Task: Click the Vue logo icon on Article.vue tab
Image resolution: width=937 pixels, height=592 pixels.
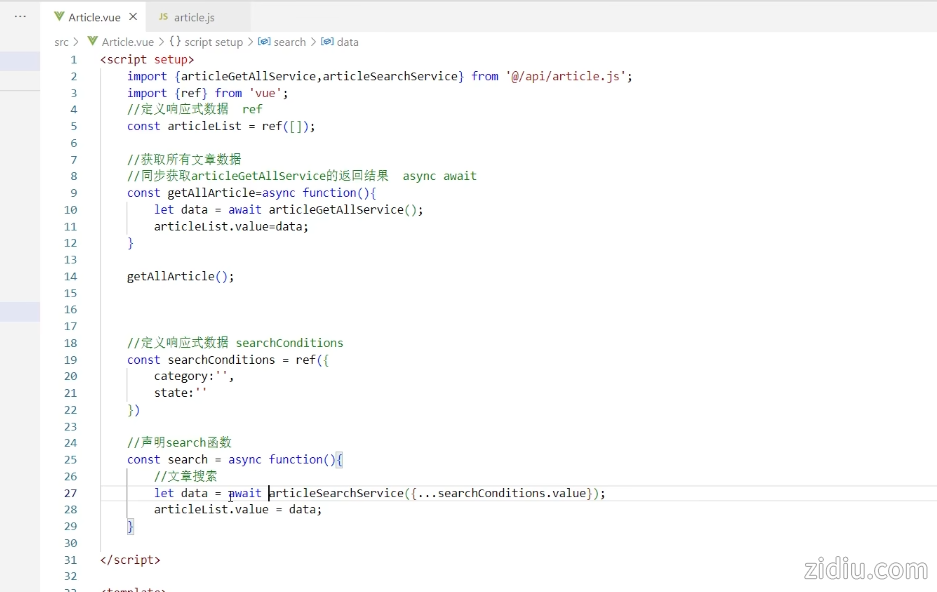Action: [59, 17]
